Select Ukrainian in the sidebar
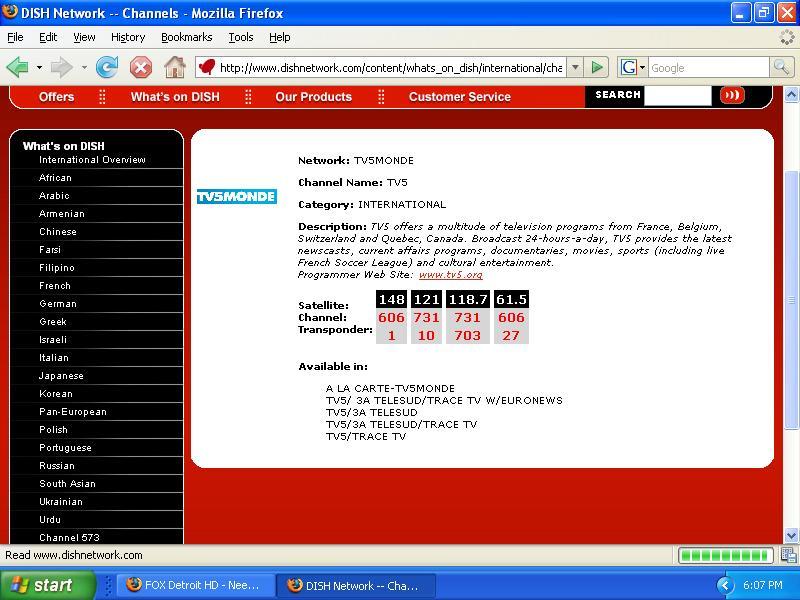This screenshot has height=600, width=800. (x=61, y=502)
